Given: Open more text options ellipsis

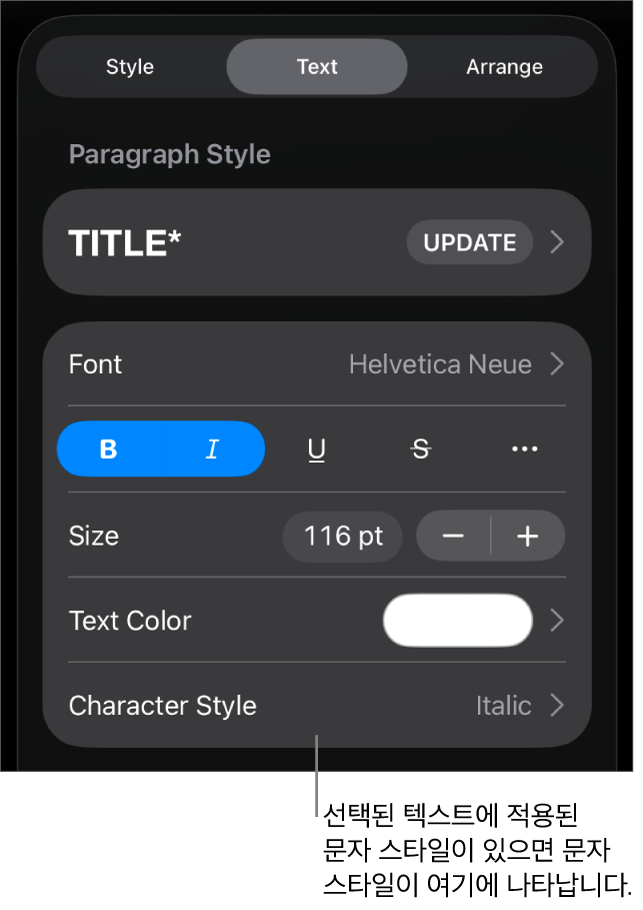Looking at the screenshot, I should point(524,450).
